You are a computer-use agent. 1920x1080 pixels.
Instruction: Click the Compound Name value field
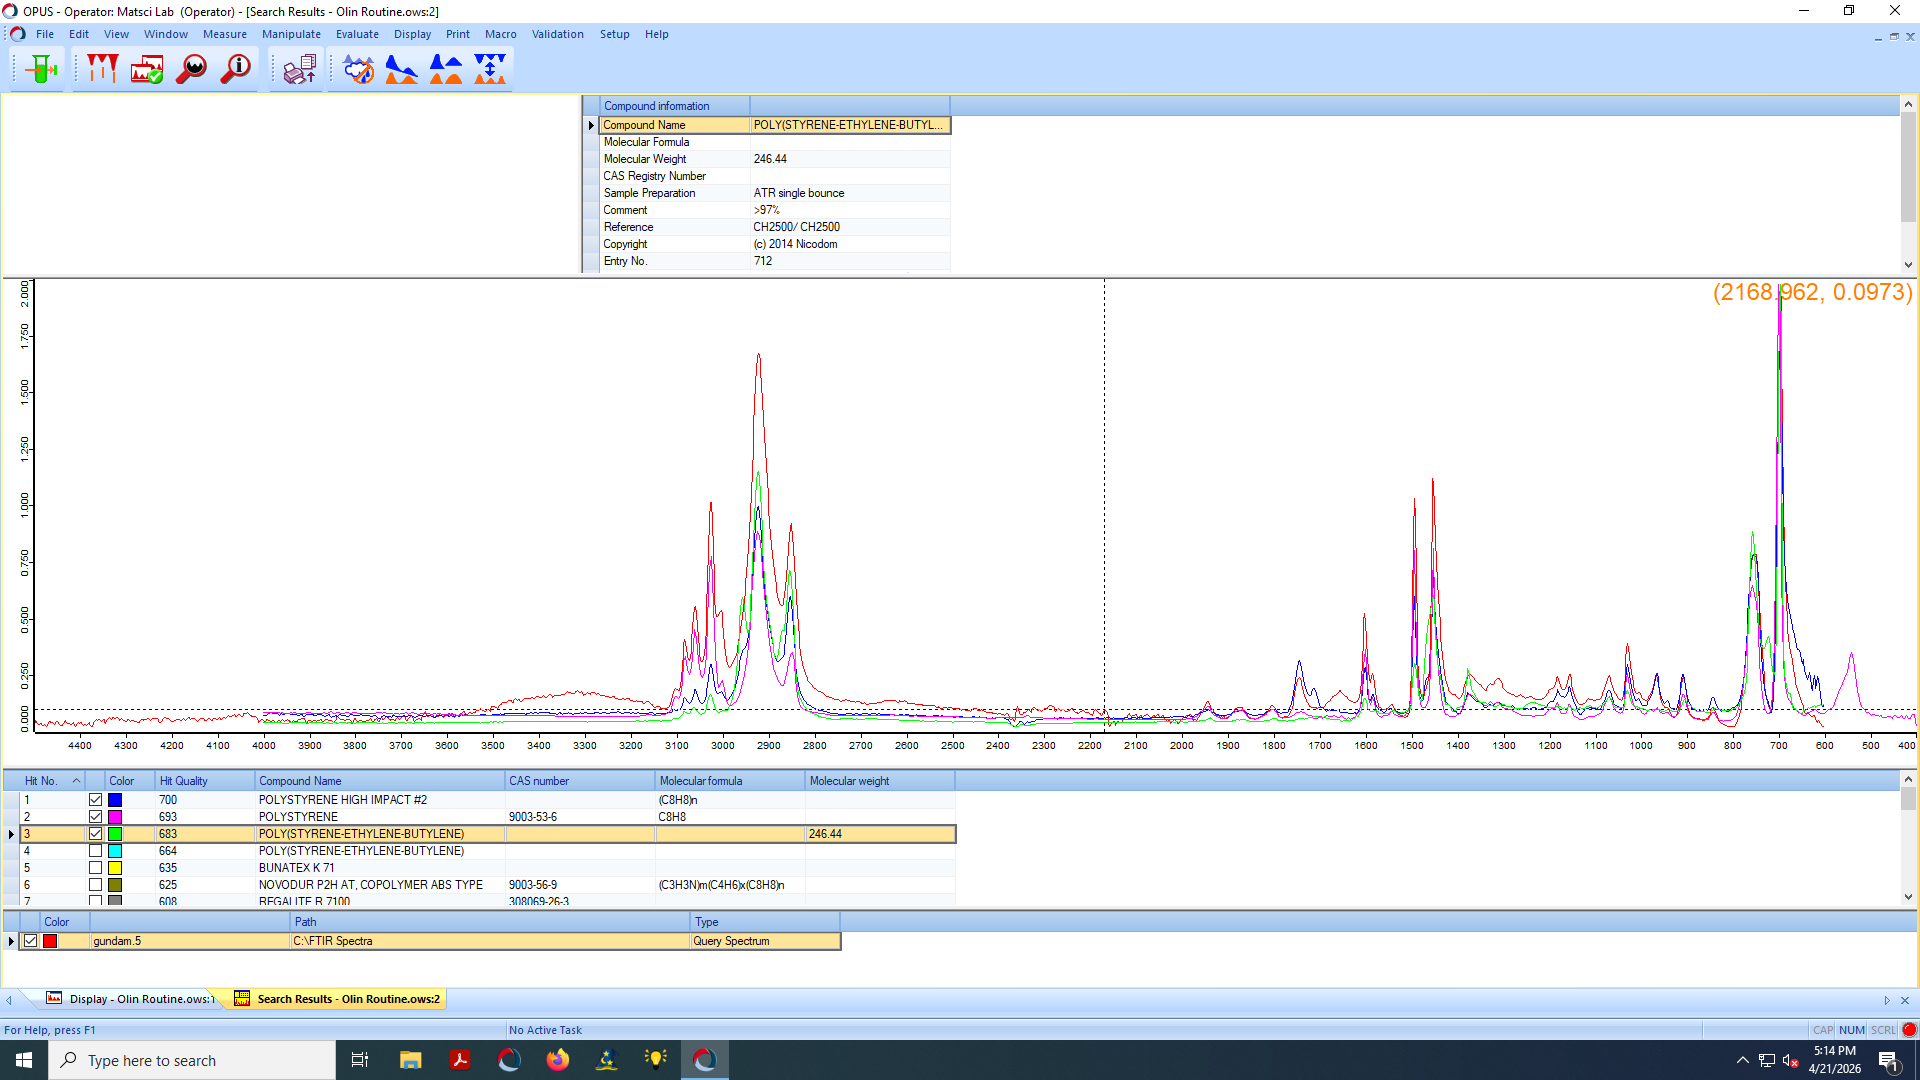pyautogui.click(x=849, y=125)
